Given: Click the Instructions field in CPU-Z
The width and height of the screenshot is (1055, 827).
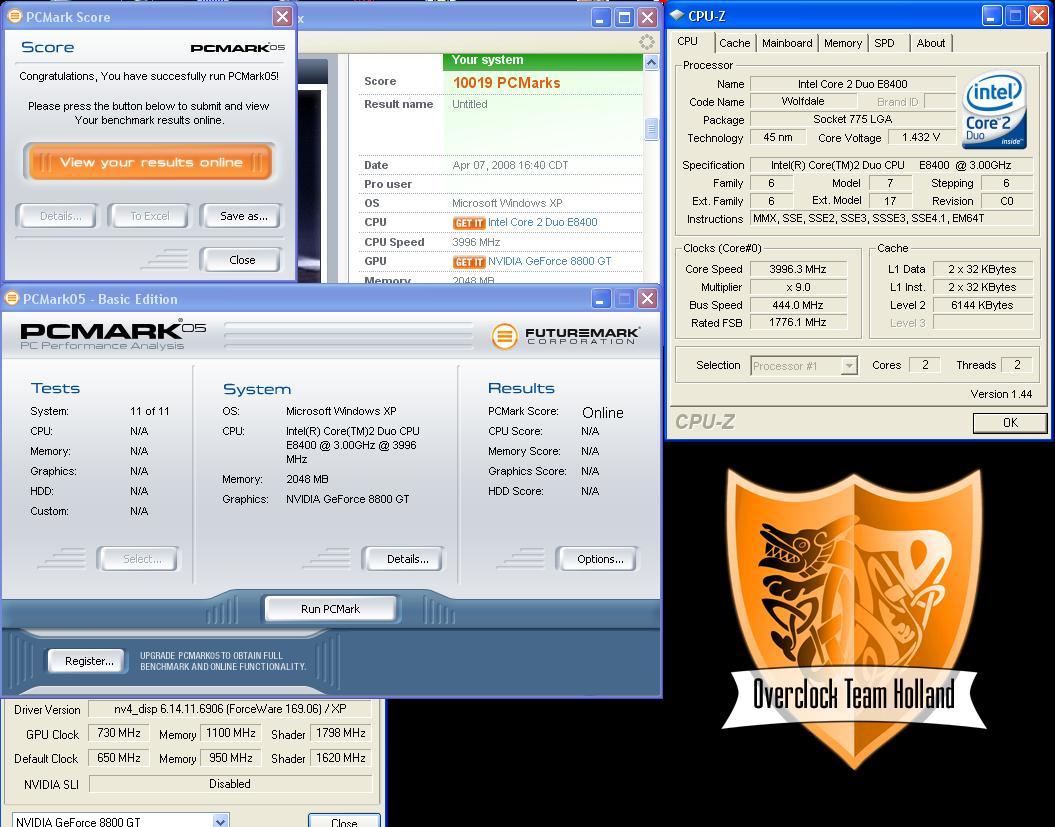Looking at the screenshot, I should pyautogui.click(x=892, y=219).
